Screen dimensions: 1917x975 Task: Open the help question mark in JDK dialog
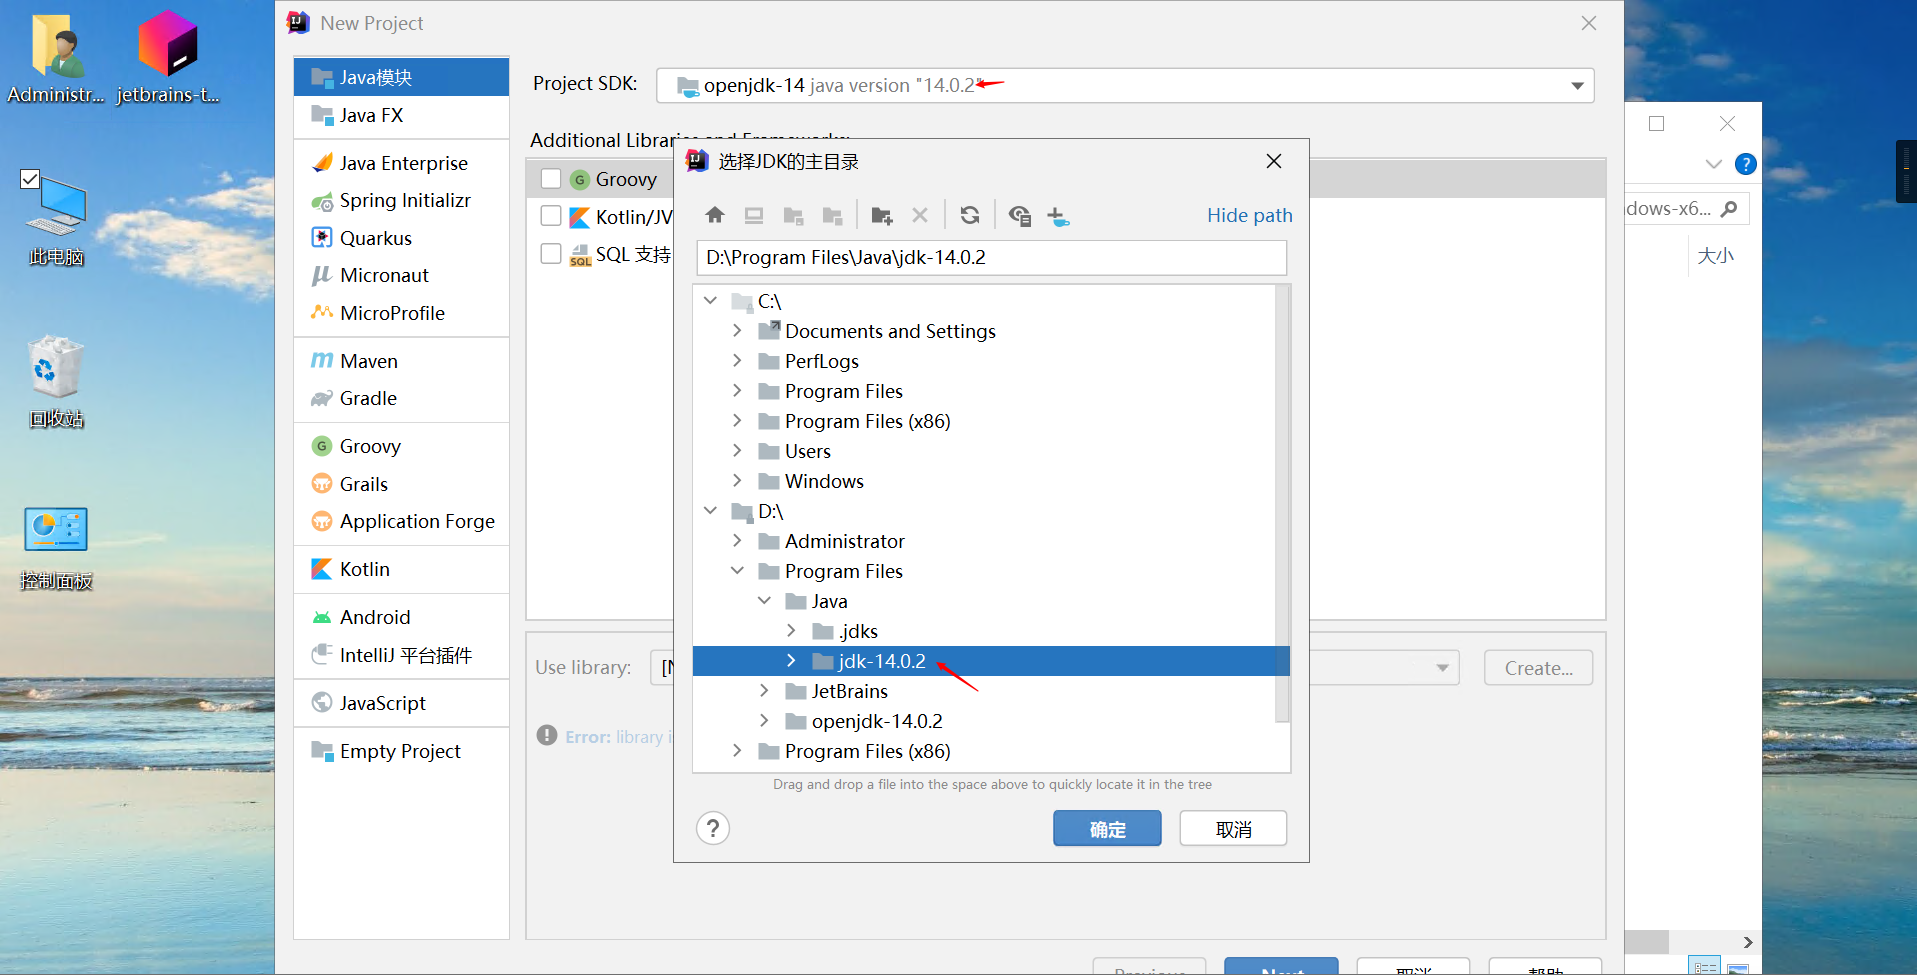point(713,828)
